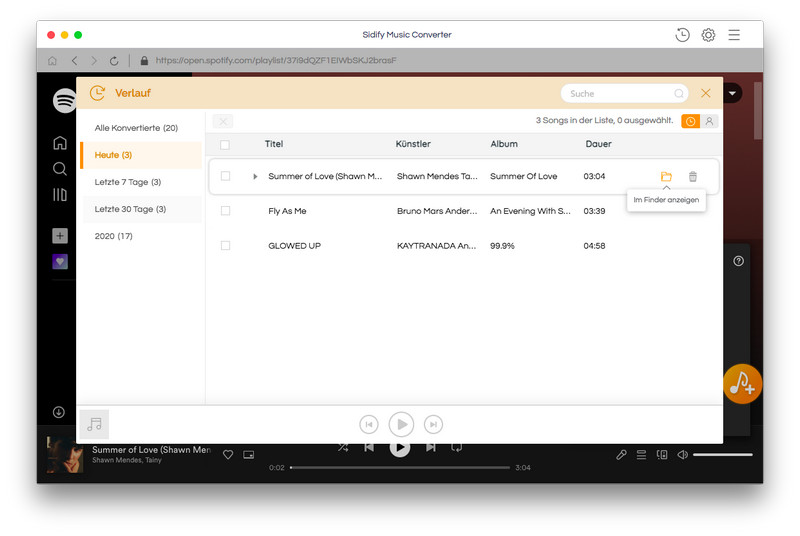Check the Summer of Love row checkbox
This screenshot has width=800, height=536.
[226, 176]
